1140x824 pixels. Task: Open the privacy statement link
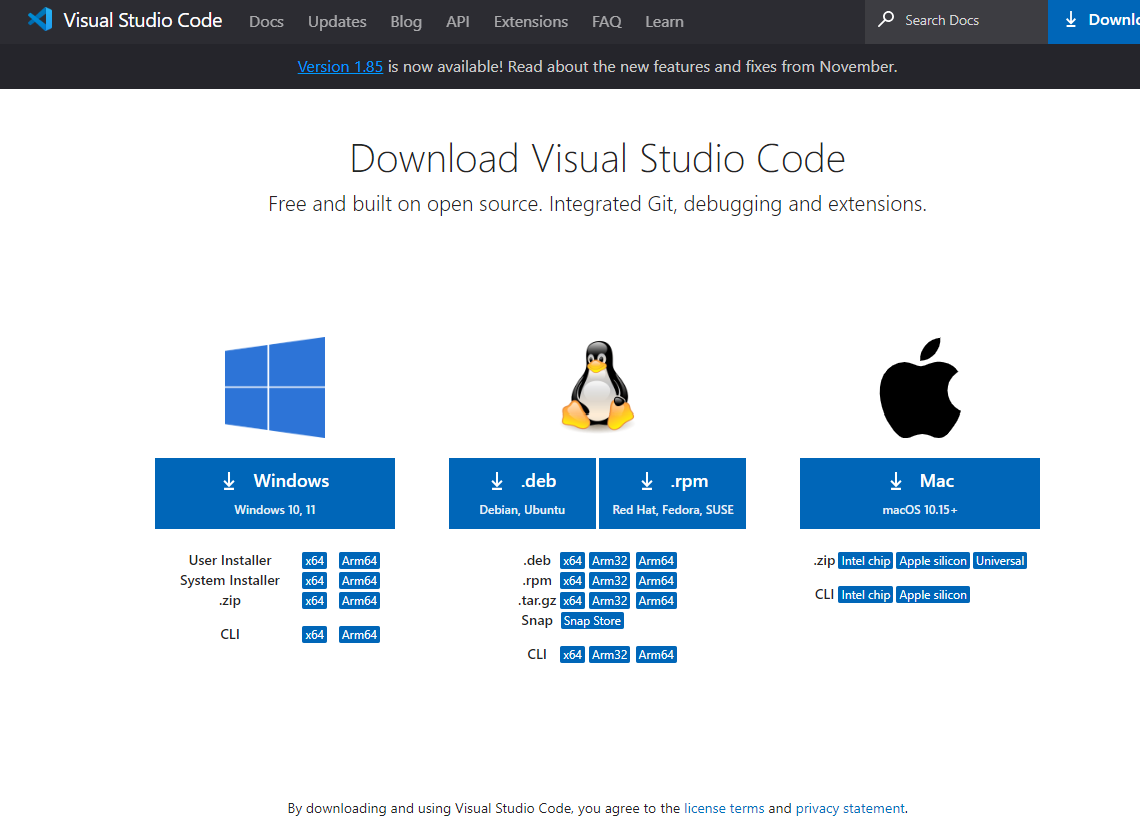(850, 808)
